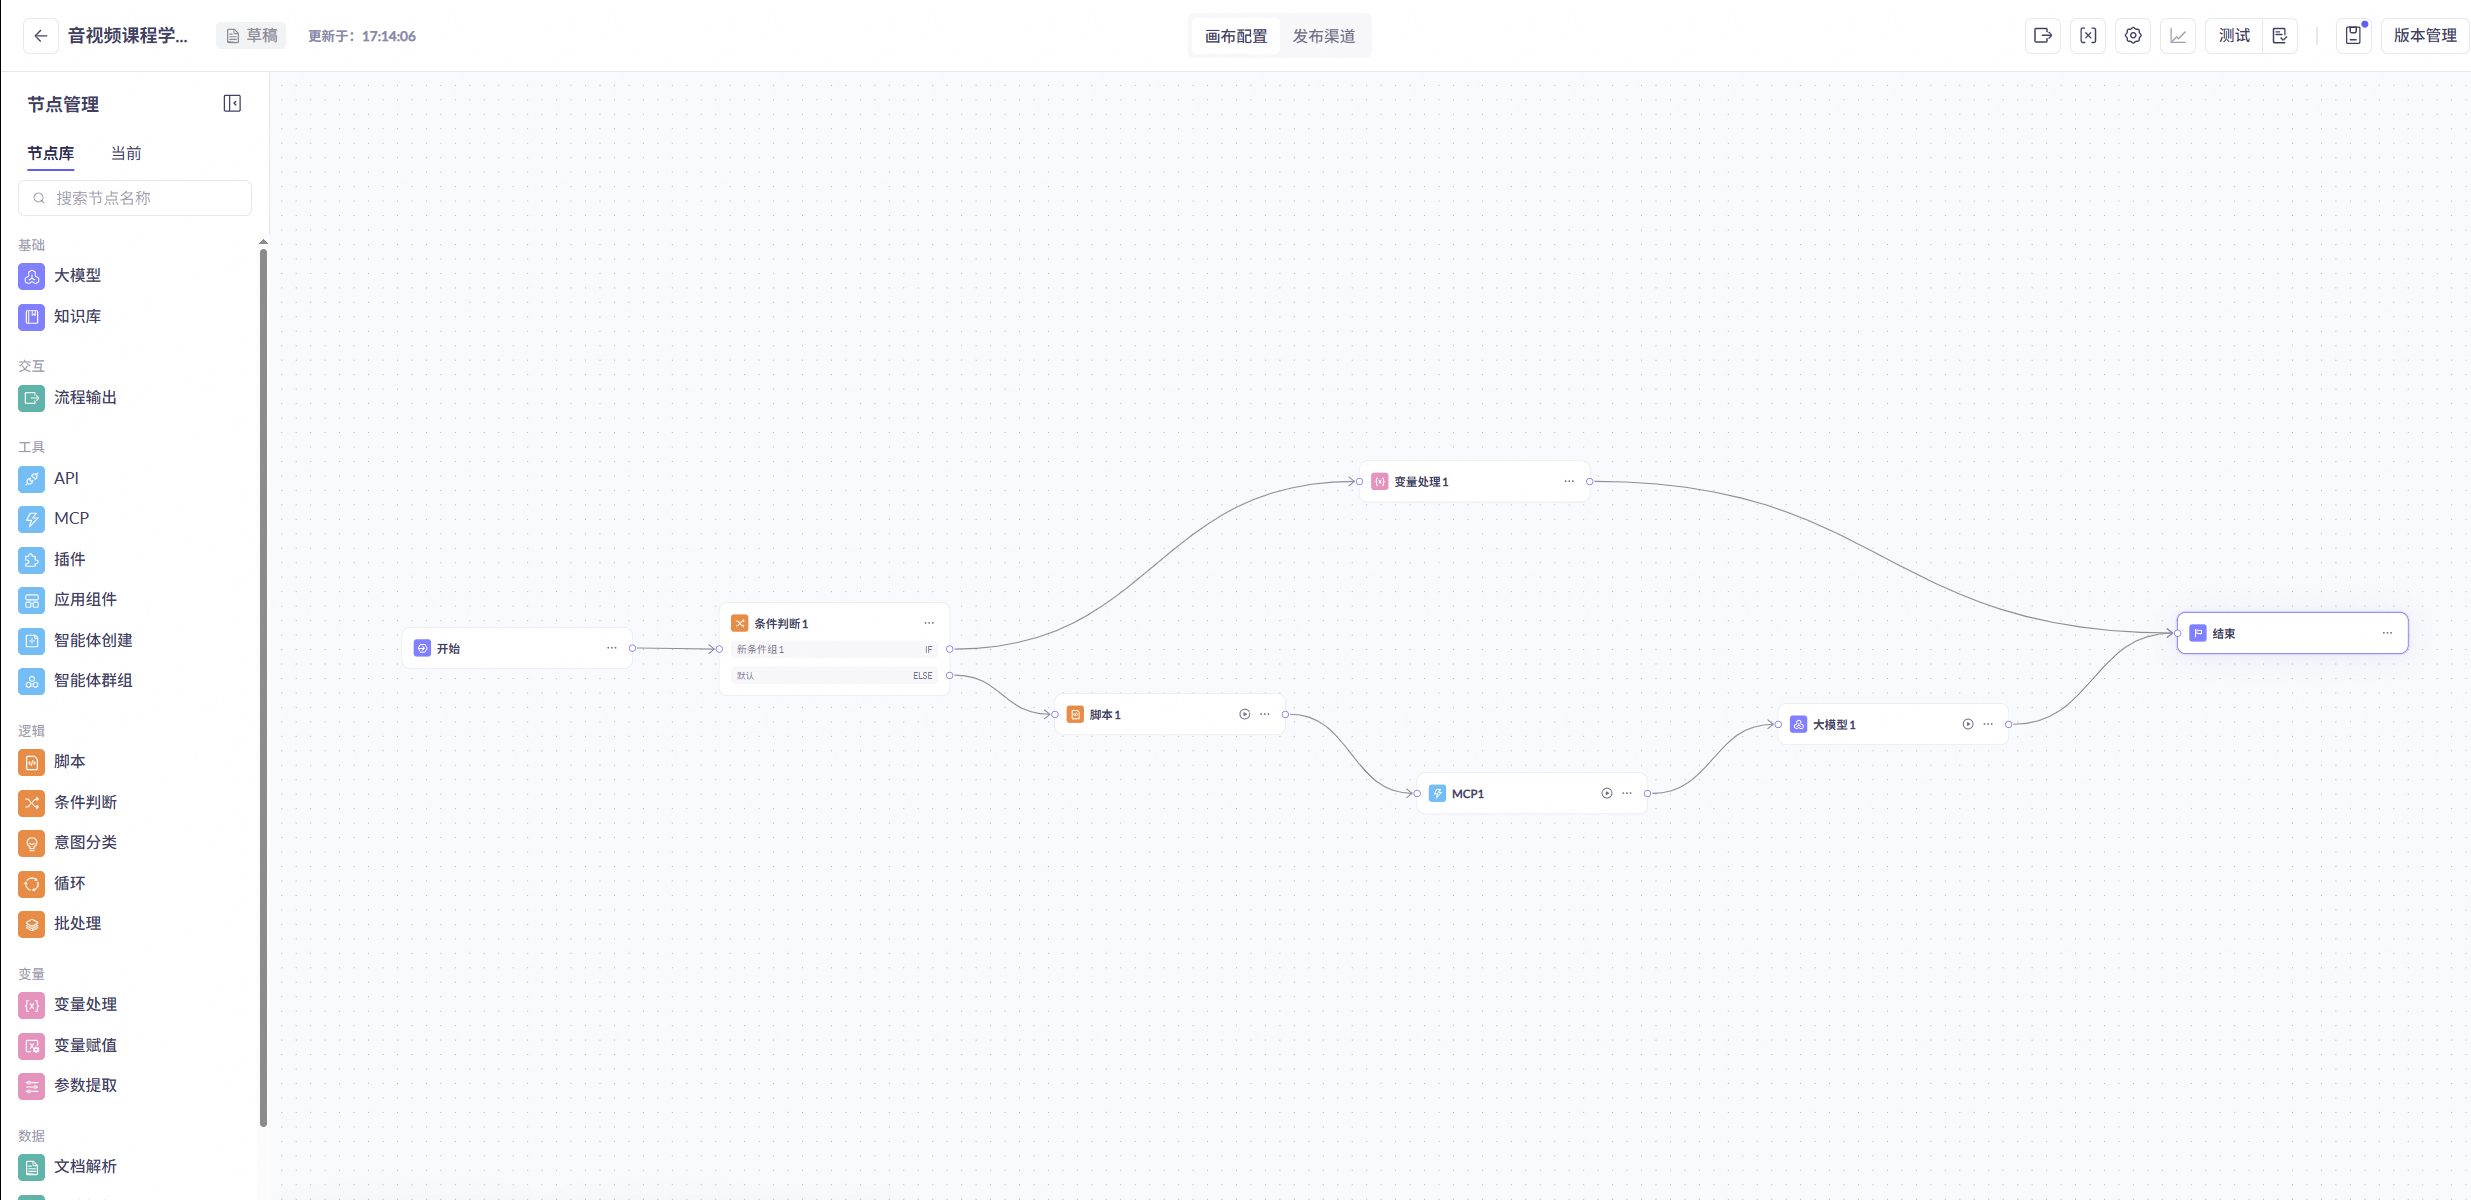Click the export icon in top toolbar
The height and width of the screenshot is (1200, 2471).
pos(2042,36)
